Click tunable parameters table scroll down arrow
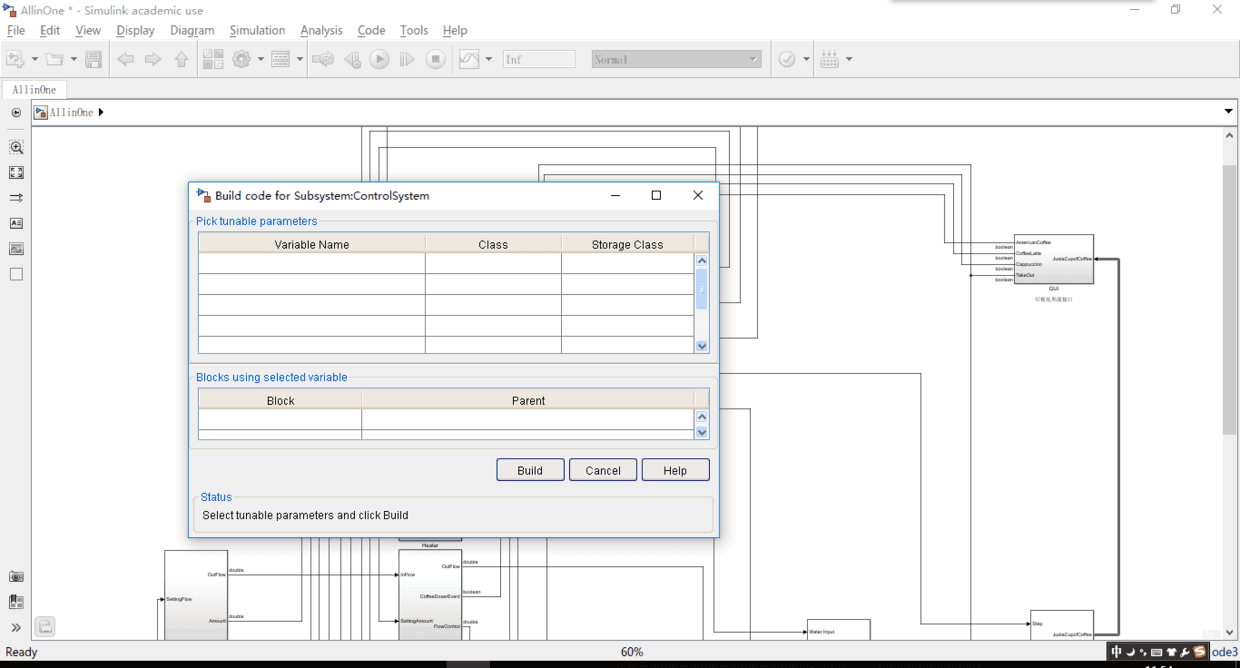Screen dimensions: 1240x668 click(701, 346)
